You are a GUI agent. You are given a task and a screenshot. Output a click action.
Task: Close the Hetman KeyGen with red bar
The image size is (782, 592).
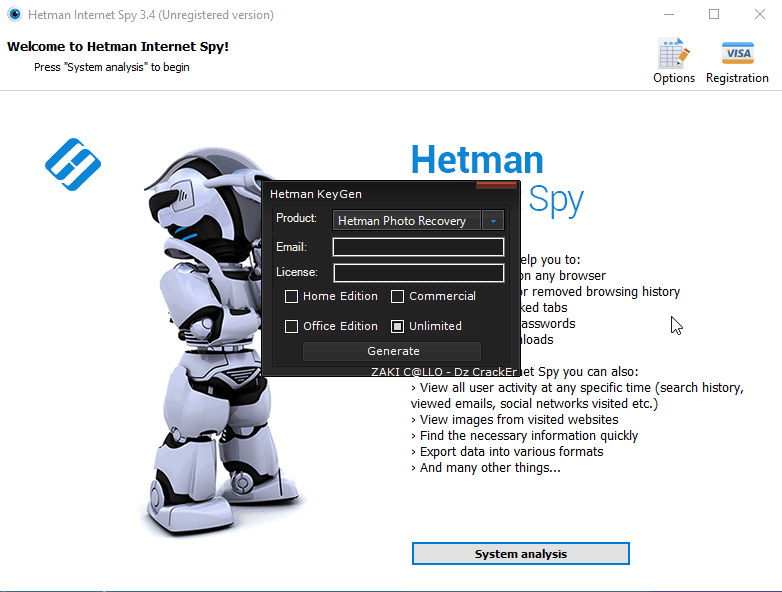(x=496, y=185)
